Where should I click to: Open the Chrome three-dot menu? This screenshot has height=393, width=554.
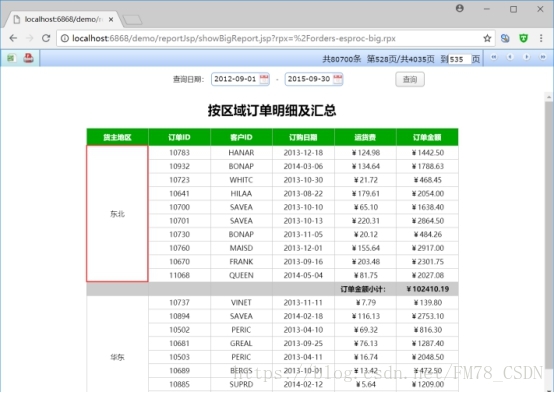pyautogui.click(x=541, y=38)
